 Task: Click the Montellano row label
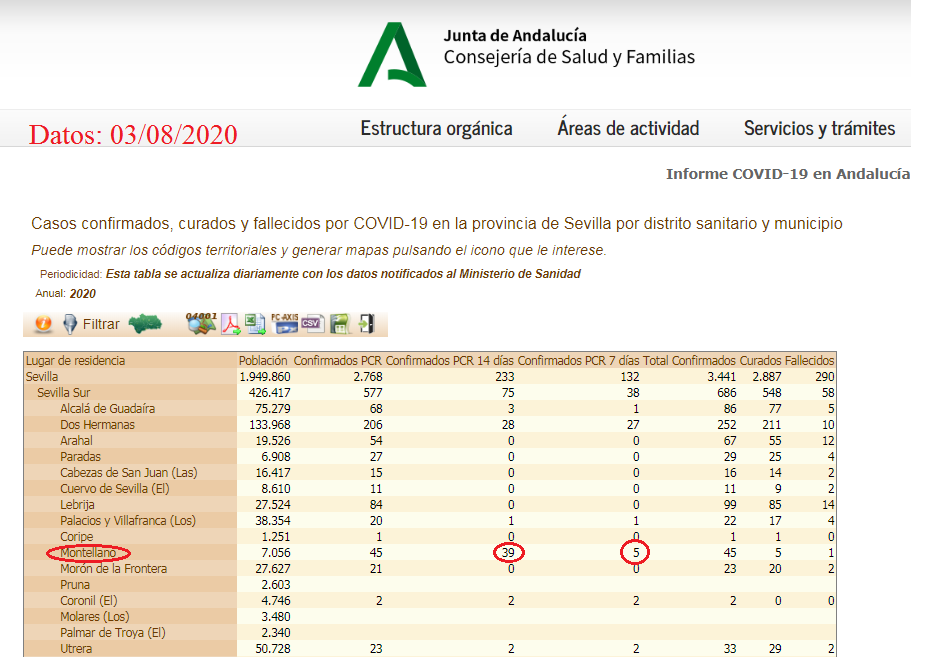(88, 553)
